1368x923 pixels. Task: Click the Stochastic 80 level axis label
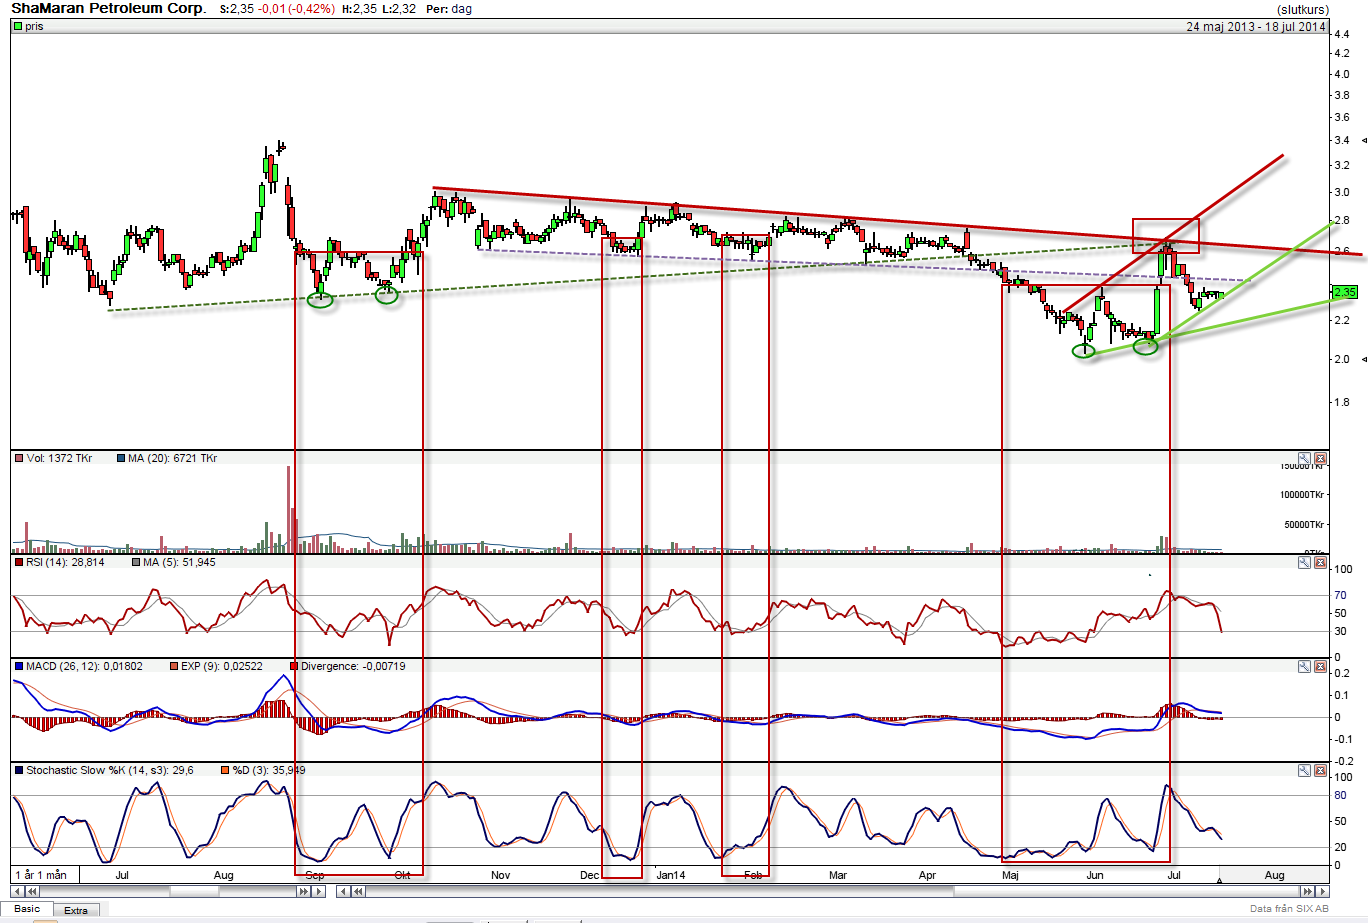[x=1340, y=797]
